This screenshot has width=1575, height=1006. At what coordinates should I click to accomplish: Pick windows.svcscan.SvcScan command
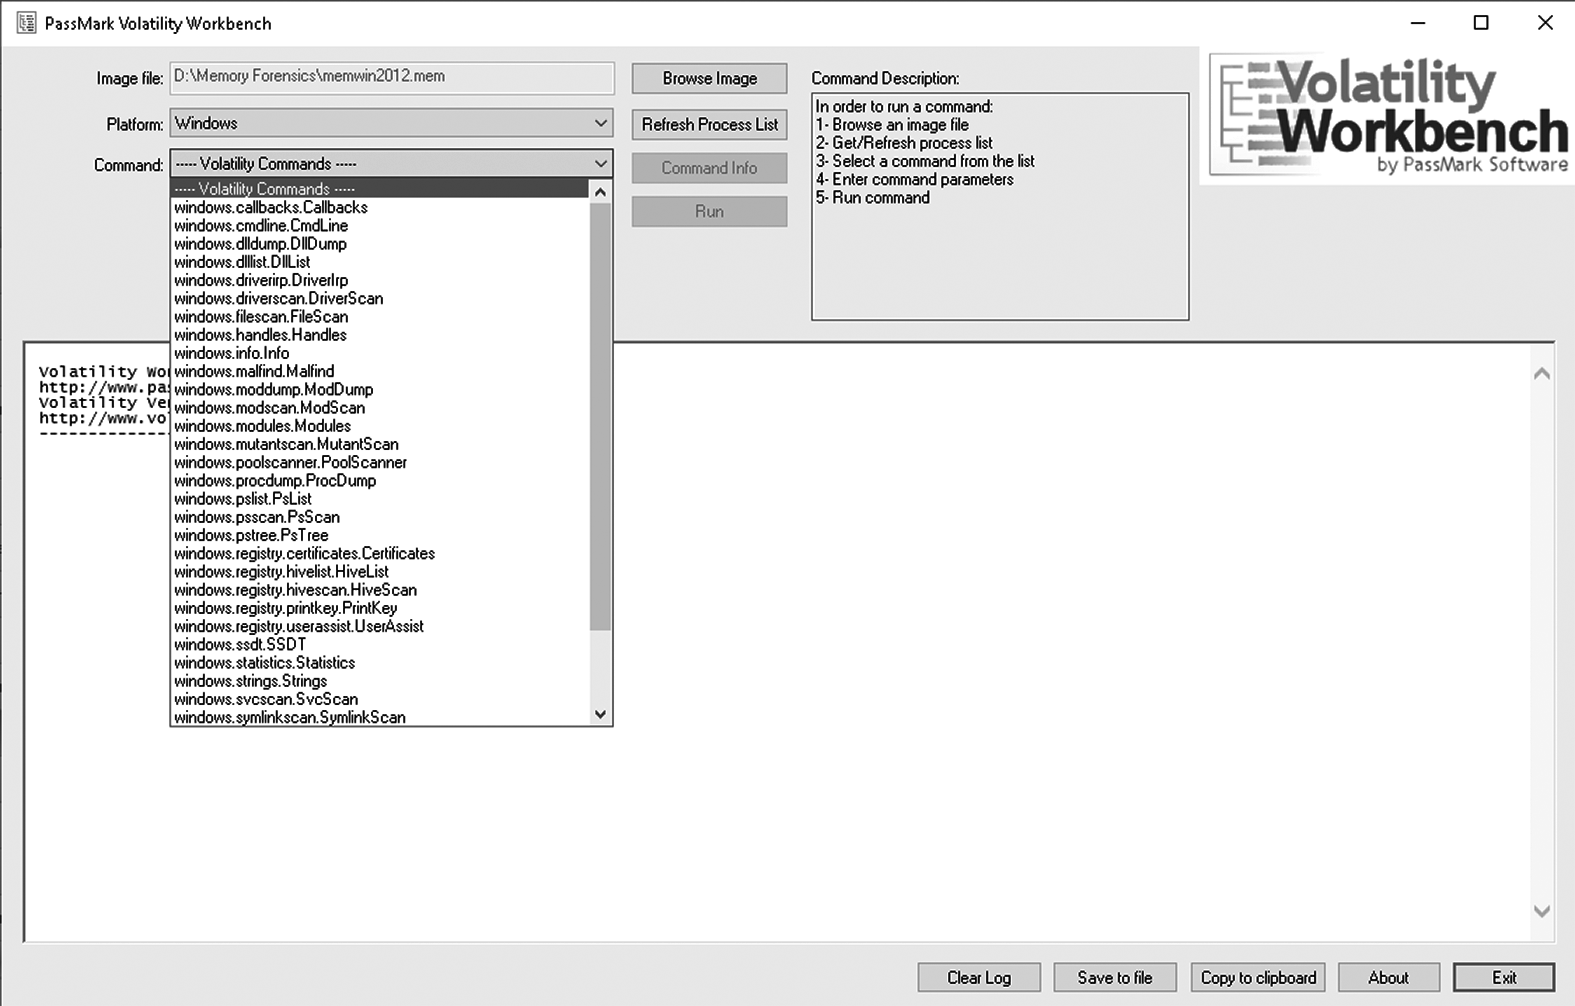coord(380,699)
